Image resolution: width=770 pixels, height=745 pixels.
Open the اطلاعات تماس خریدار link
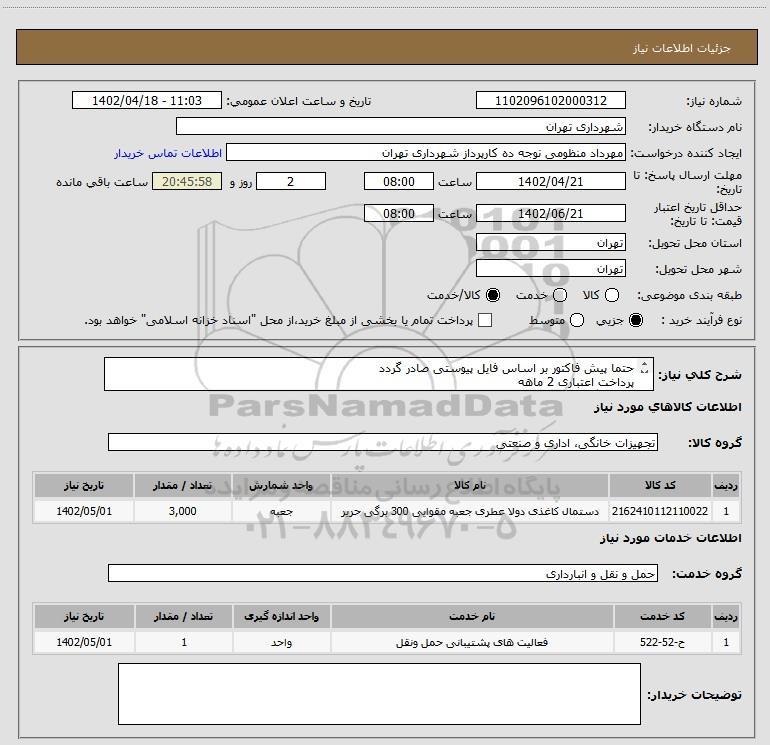pyautogui.click(x=168, y=153)
